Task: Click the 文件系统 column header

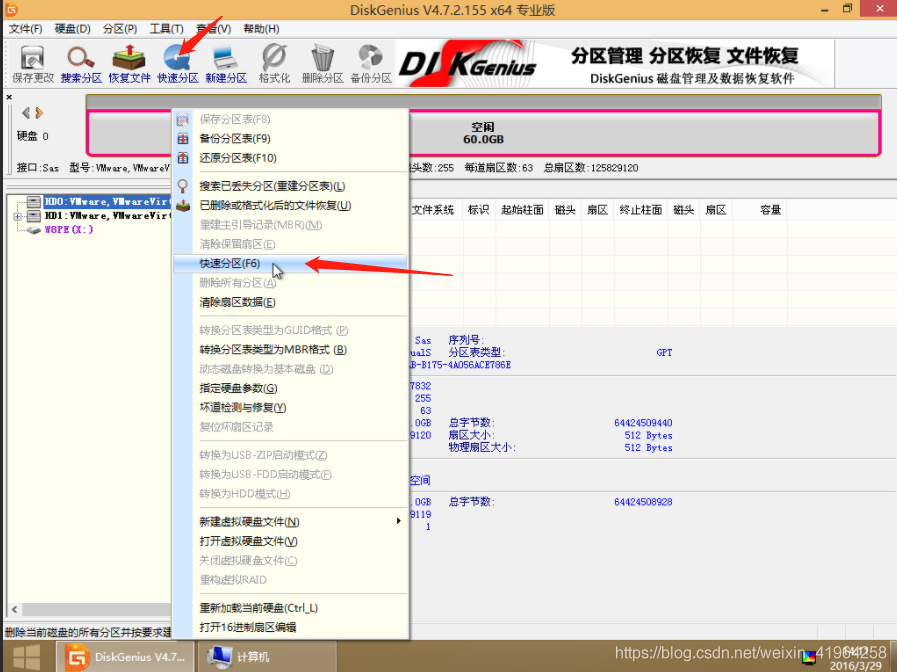Action: (x=432, y=210)
